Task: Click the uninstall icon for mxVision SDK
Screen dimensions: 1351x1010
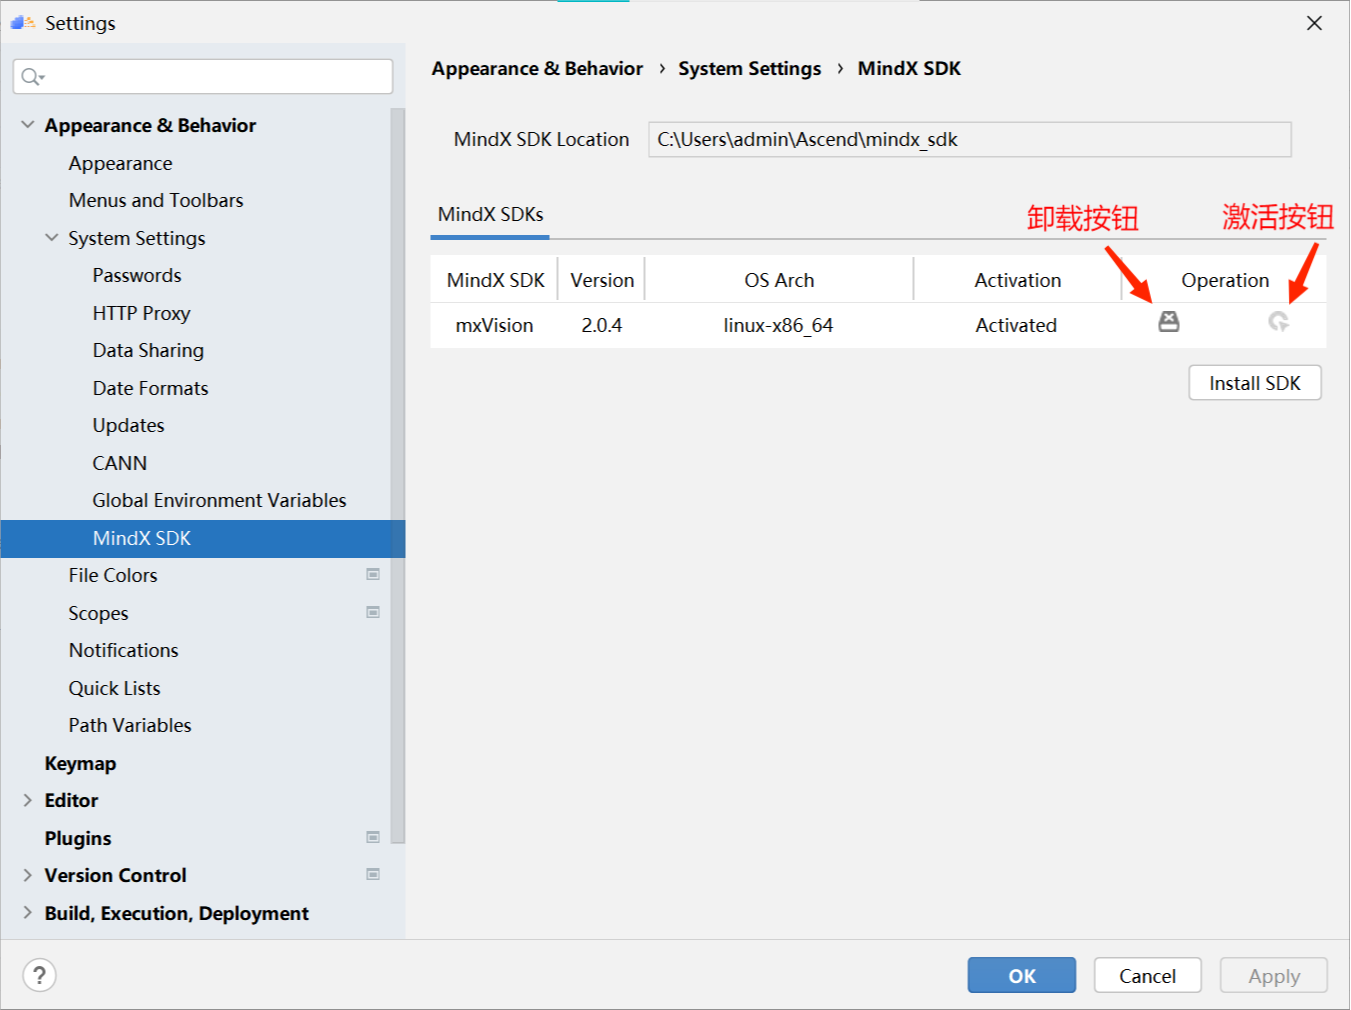Action: pos(1168,322)
